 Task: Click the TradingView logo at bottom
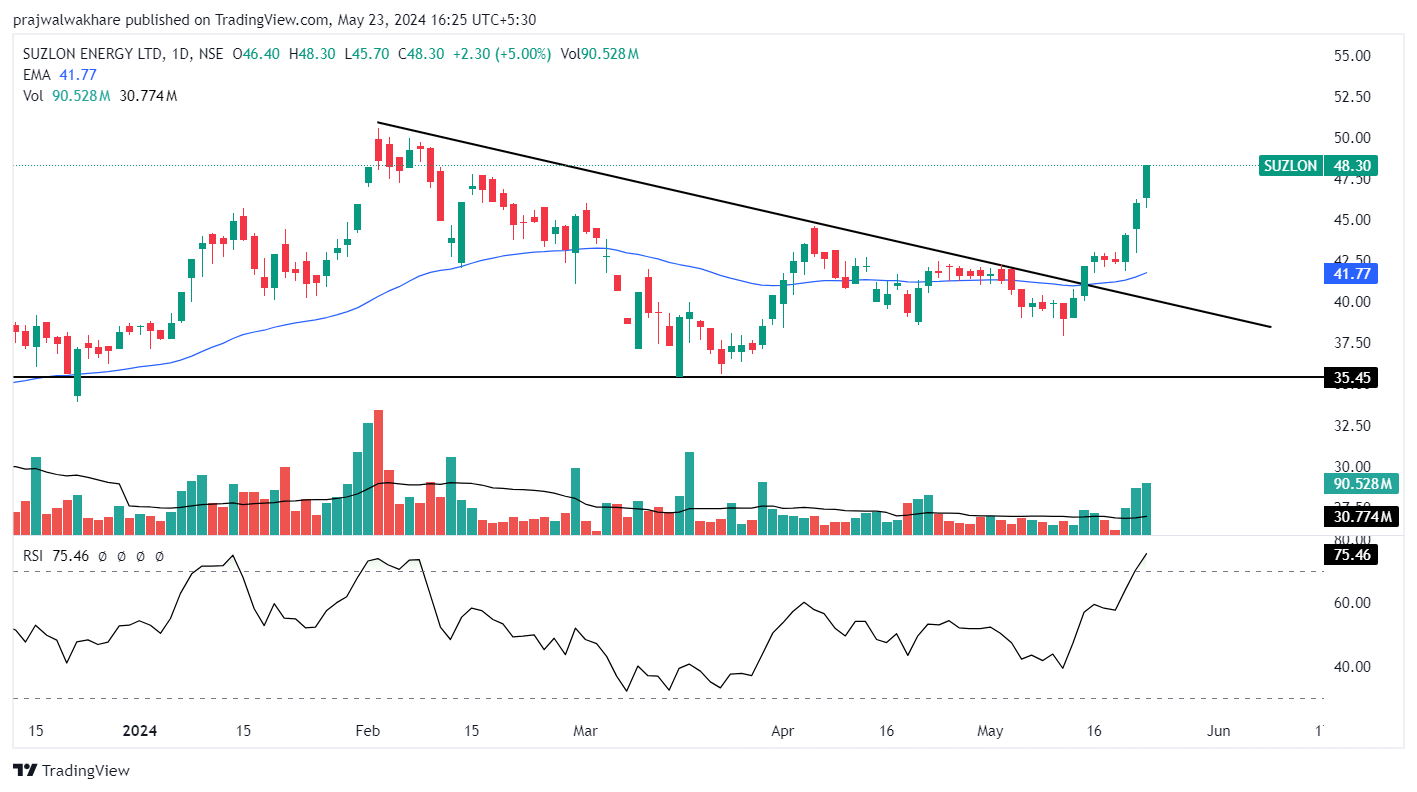[71, 770]
